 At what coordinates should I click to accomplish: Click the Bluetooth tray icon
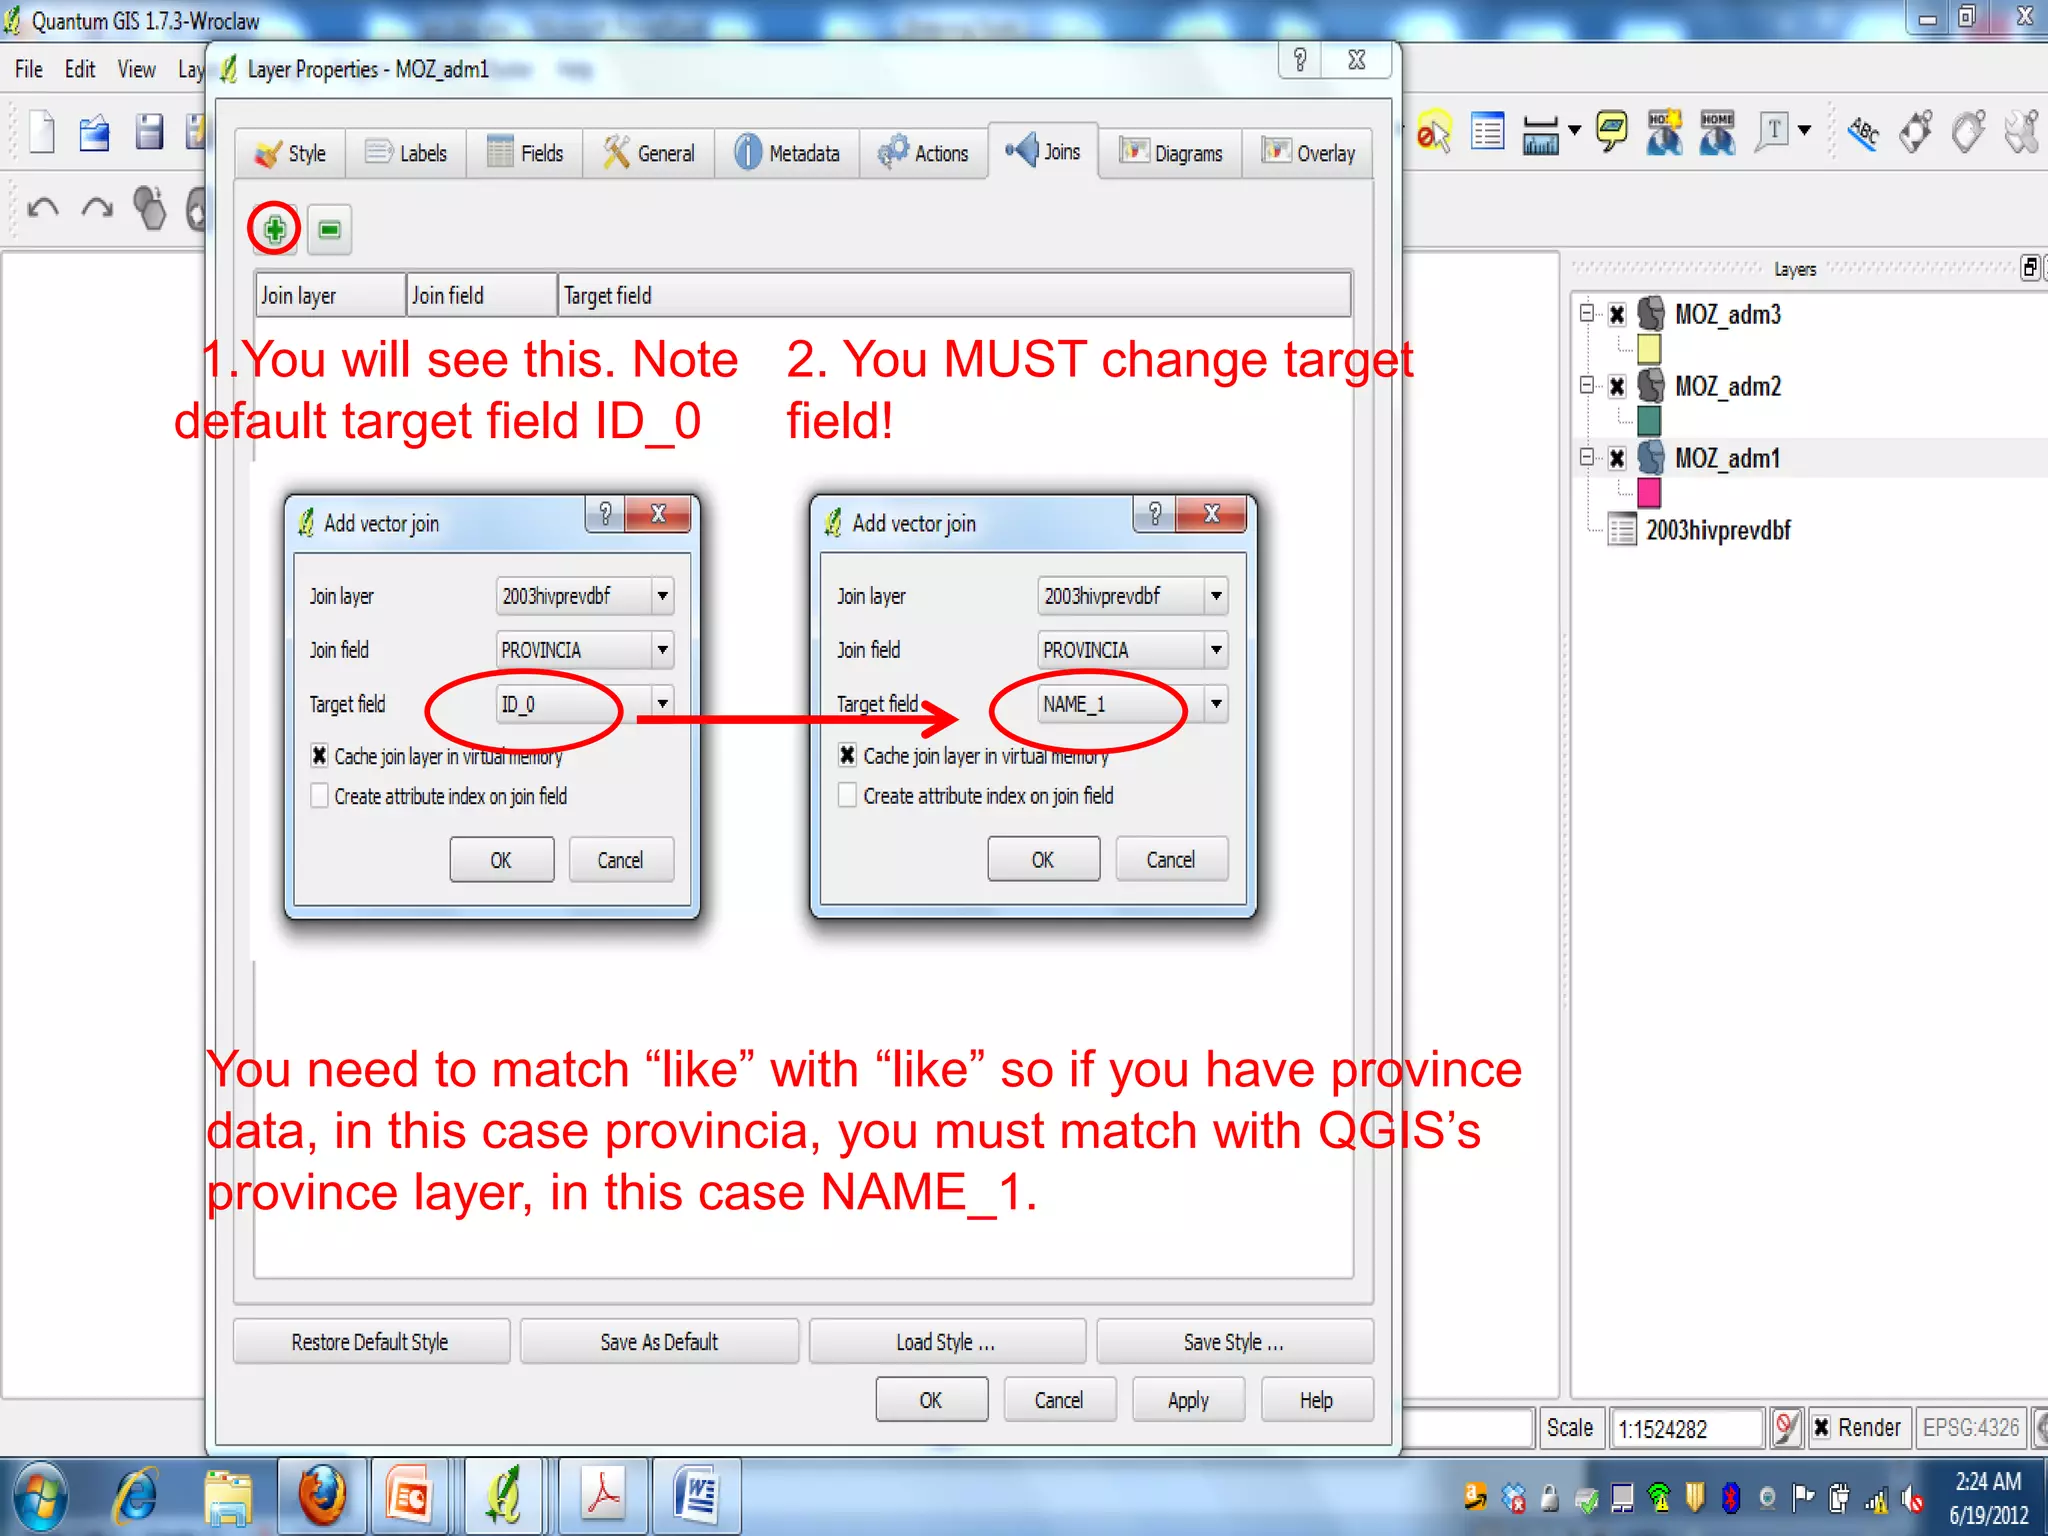[x=1731, y=1498]
